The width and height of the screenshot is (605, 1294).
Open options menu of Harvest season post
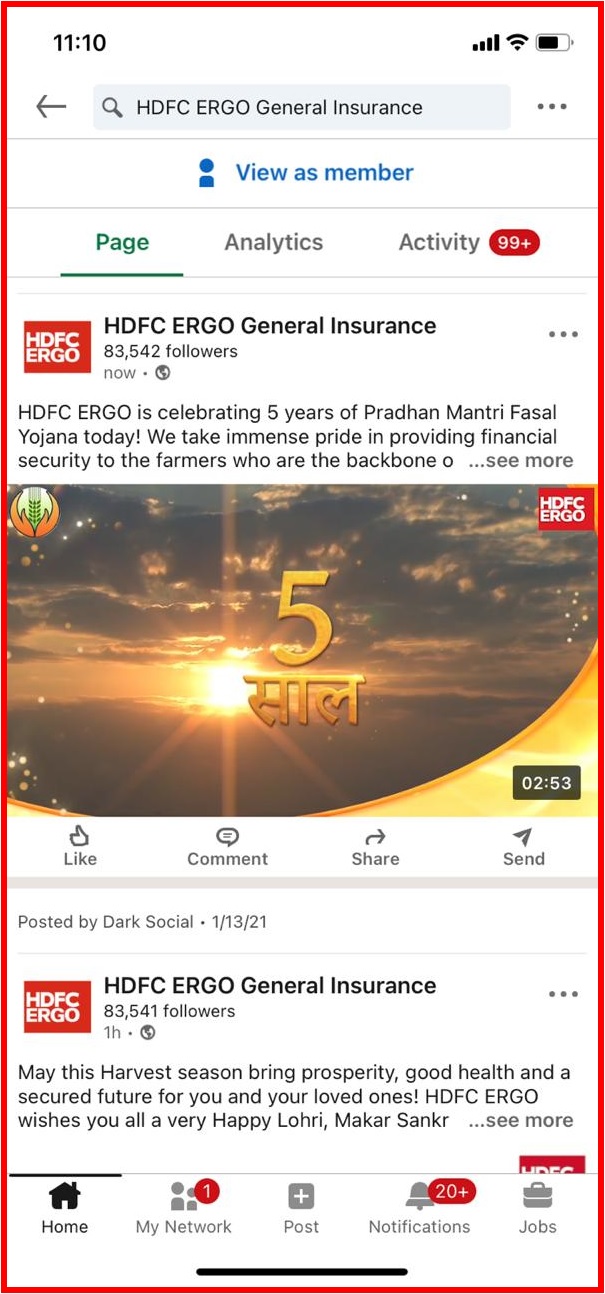coord(564,994)
